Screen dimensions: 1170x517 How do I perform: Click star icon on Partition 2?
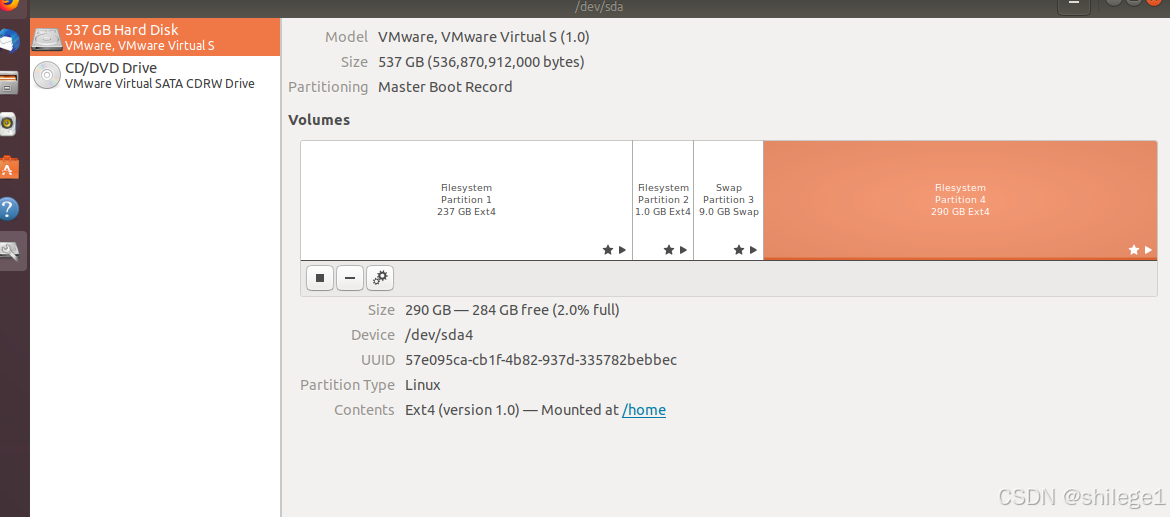pyautogui.click(x=669, y=250)
